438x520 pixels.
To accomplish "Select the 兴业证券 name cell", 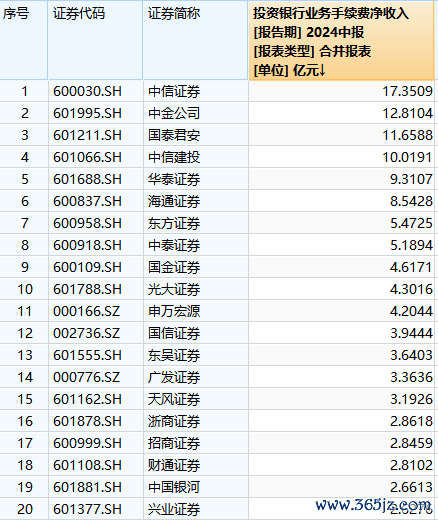I will (195, 509).
